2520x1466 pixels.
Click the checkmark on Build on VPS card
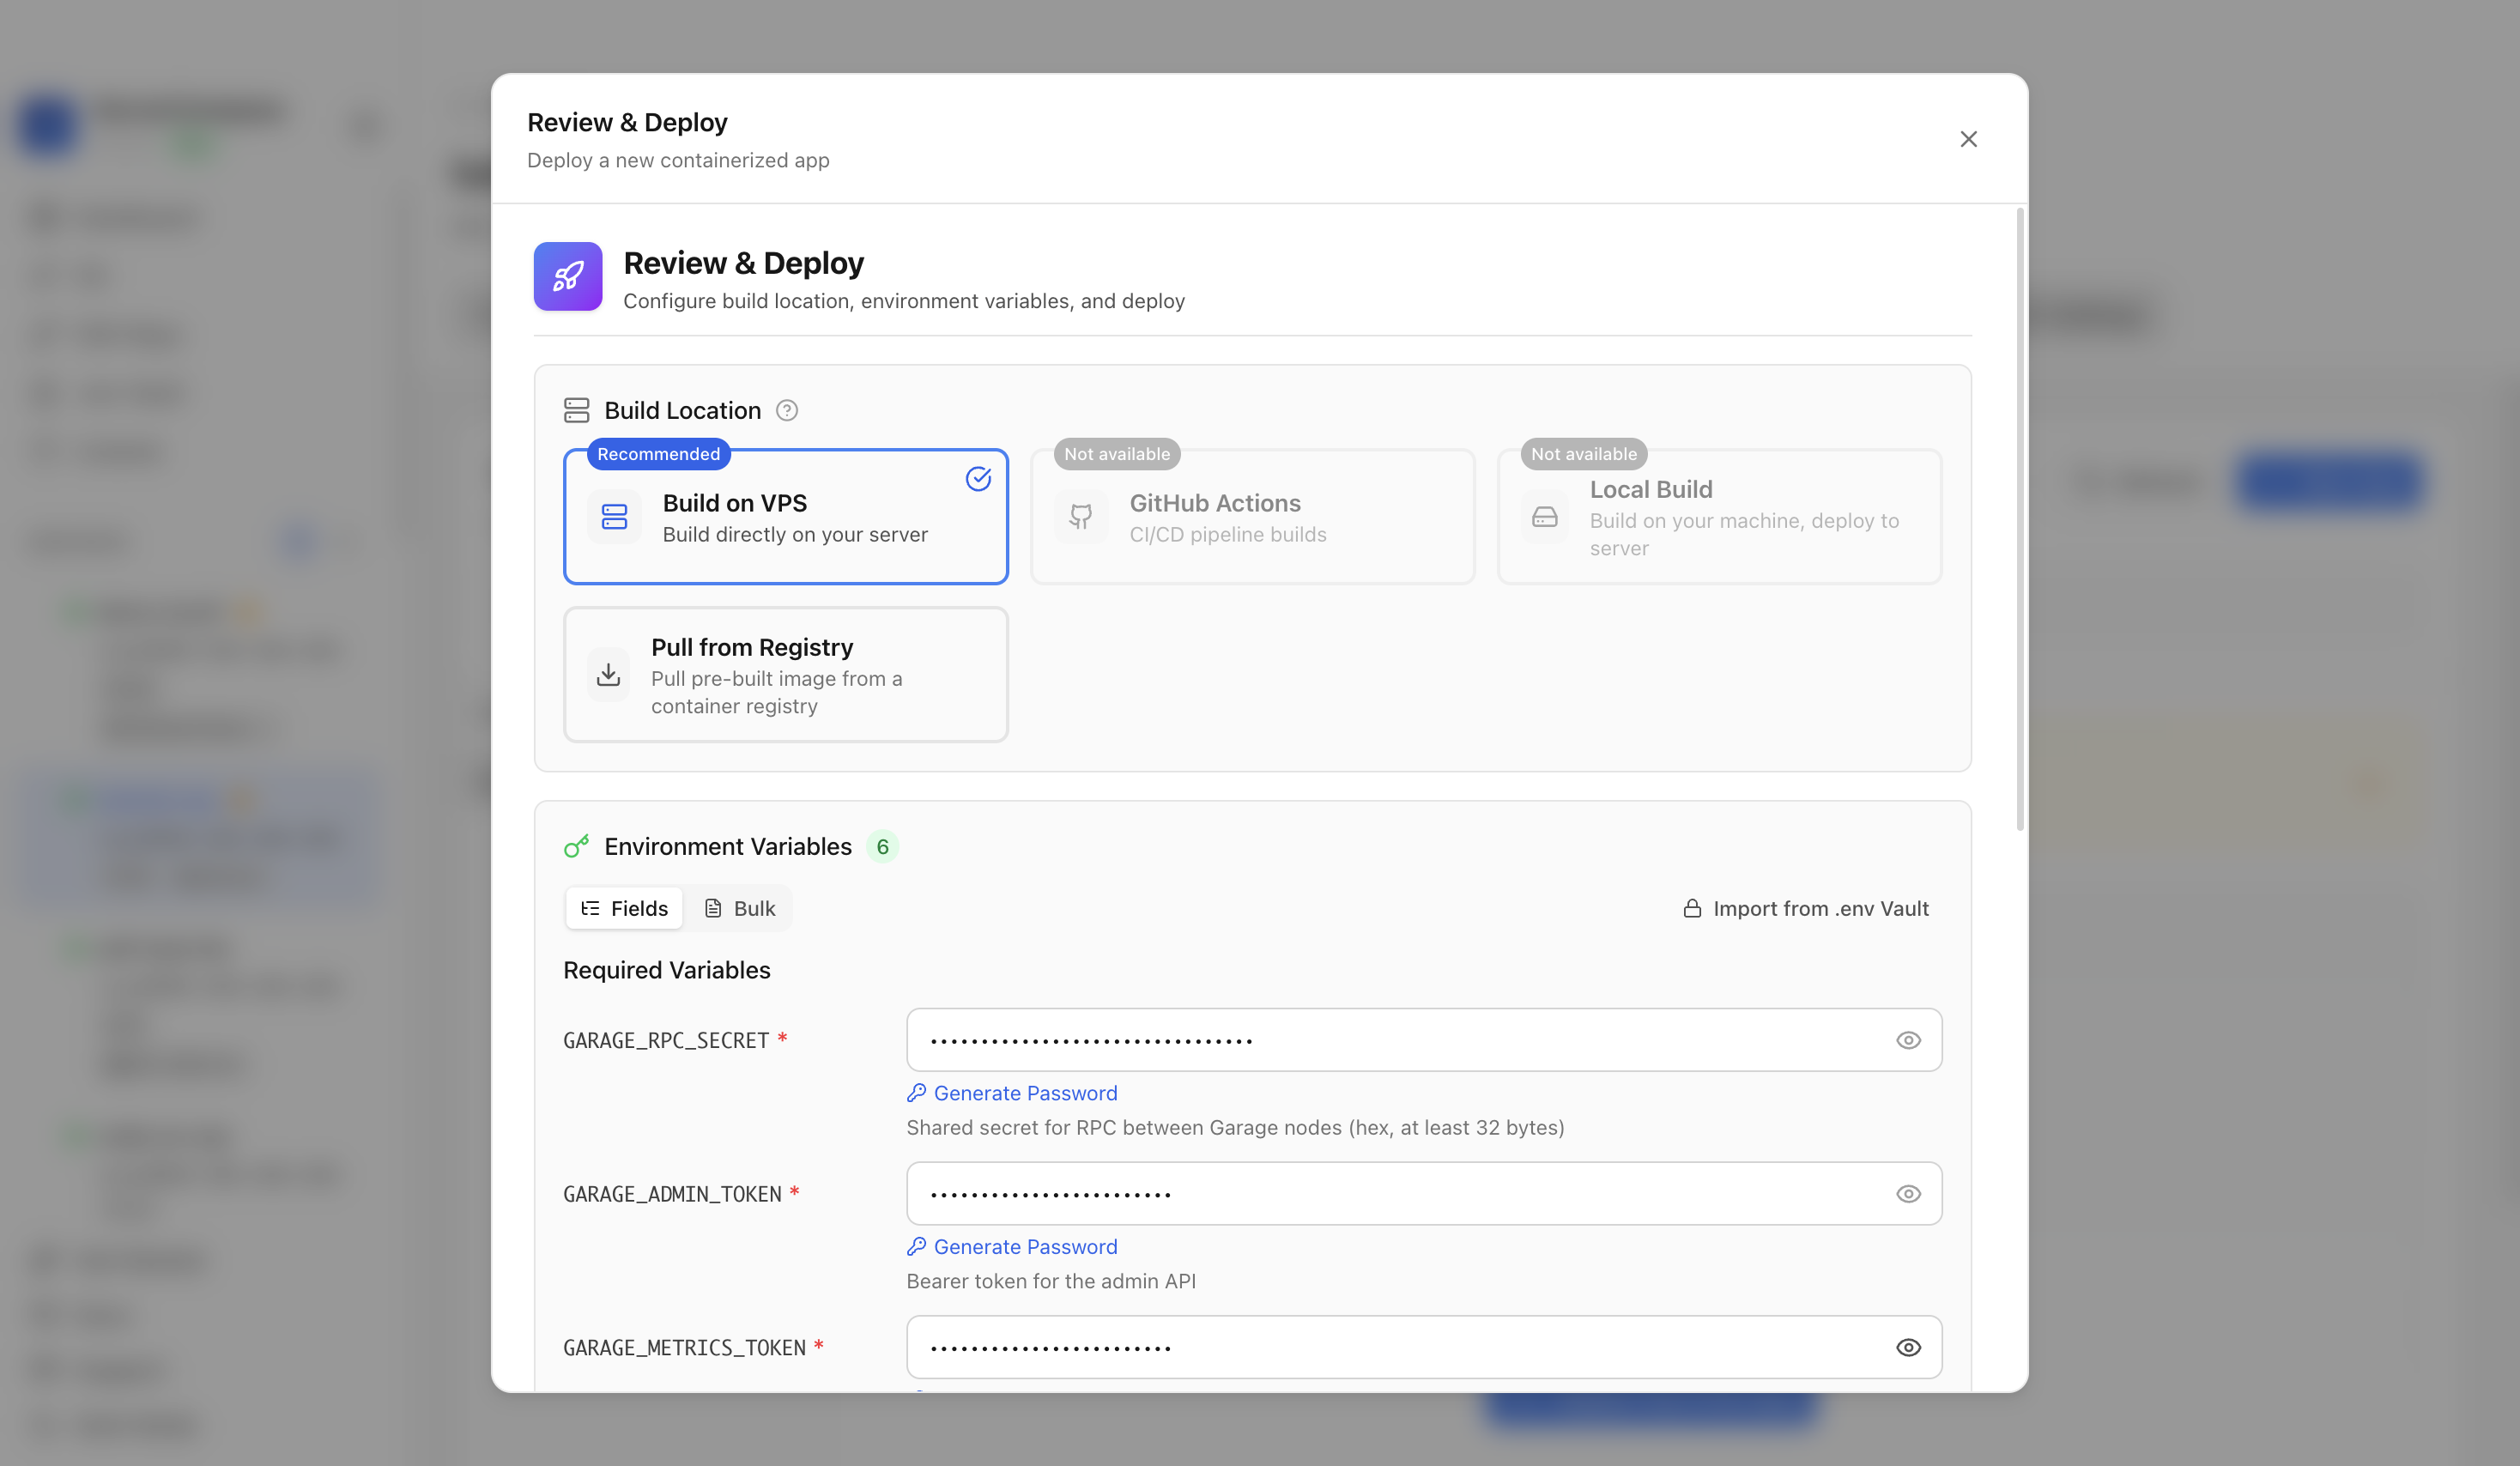[978, 479]
